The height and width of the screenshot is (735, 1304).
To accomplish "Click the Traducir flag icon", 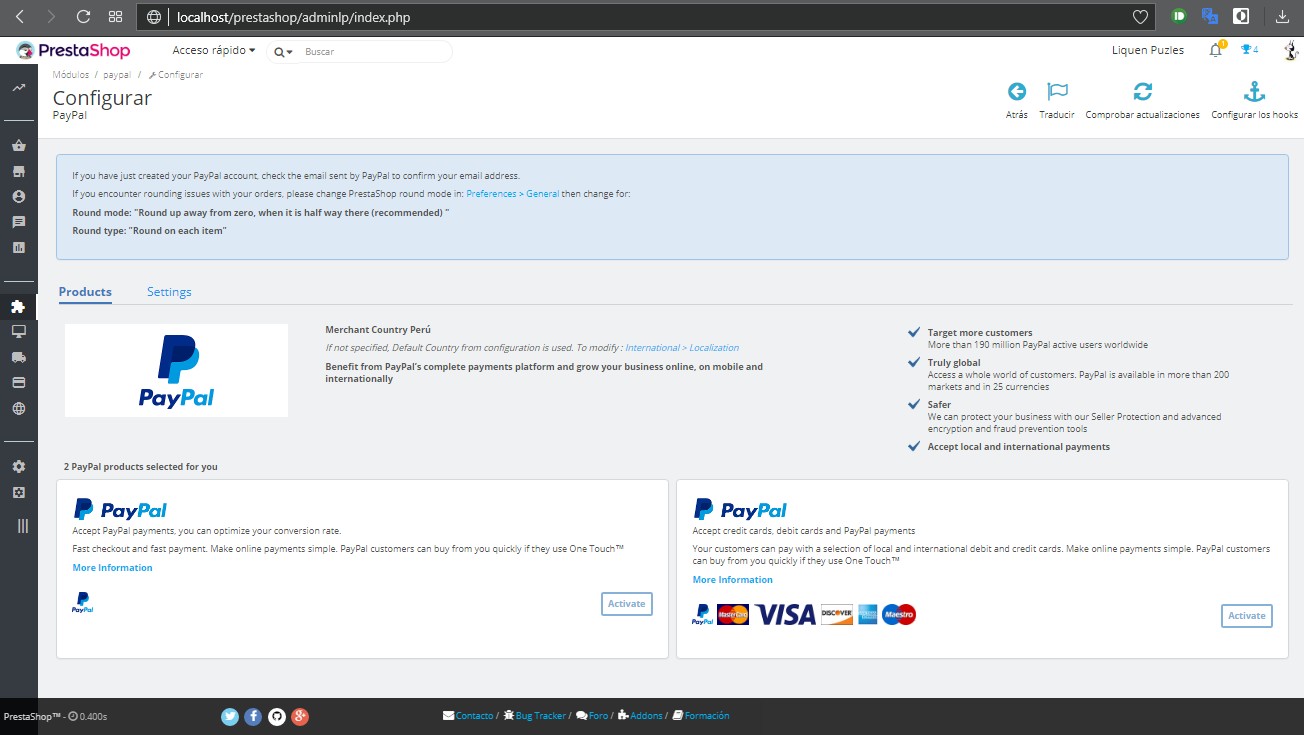I will [1057, 92].
